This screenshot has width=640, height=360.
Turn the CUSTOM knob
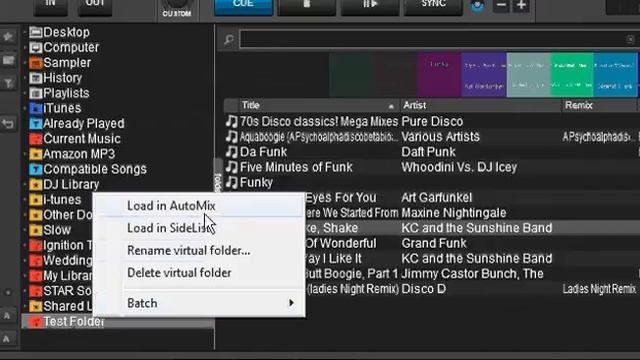(177, 4)
